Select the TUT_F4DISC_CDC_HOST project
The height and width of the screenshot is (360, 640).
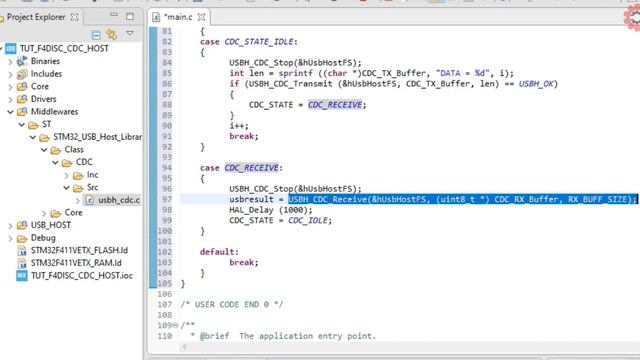(64, 49)
